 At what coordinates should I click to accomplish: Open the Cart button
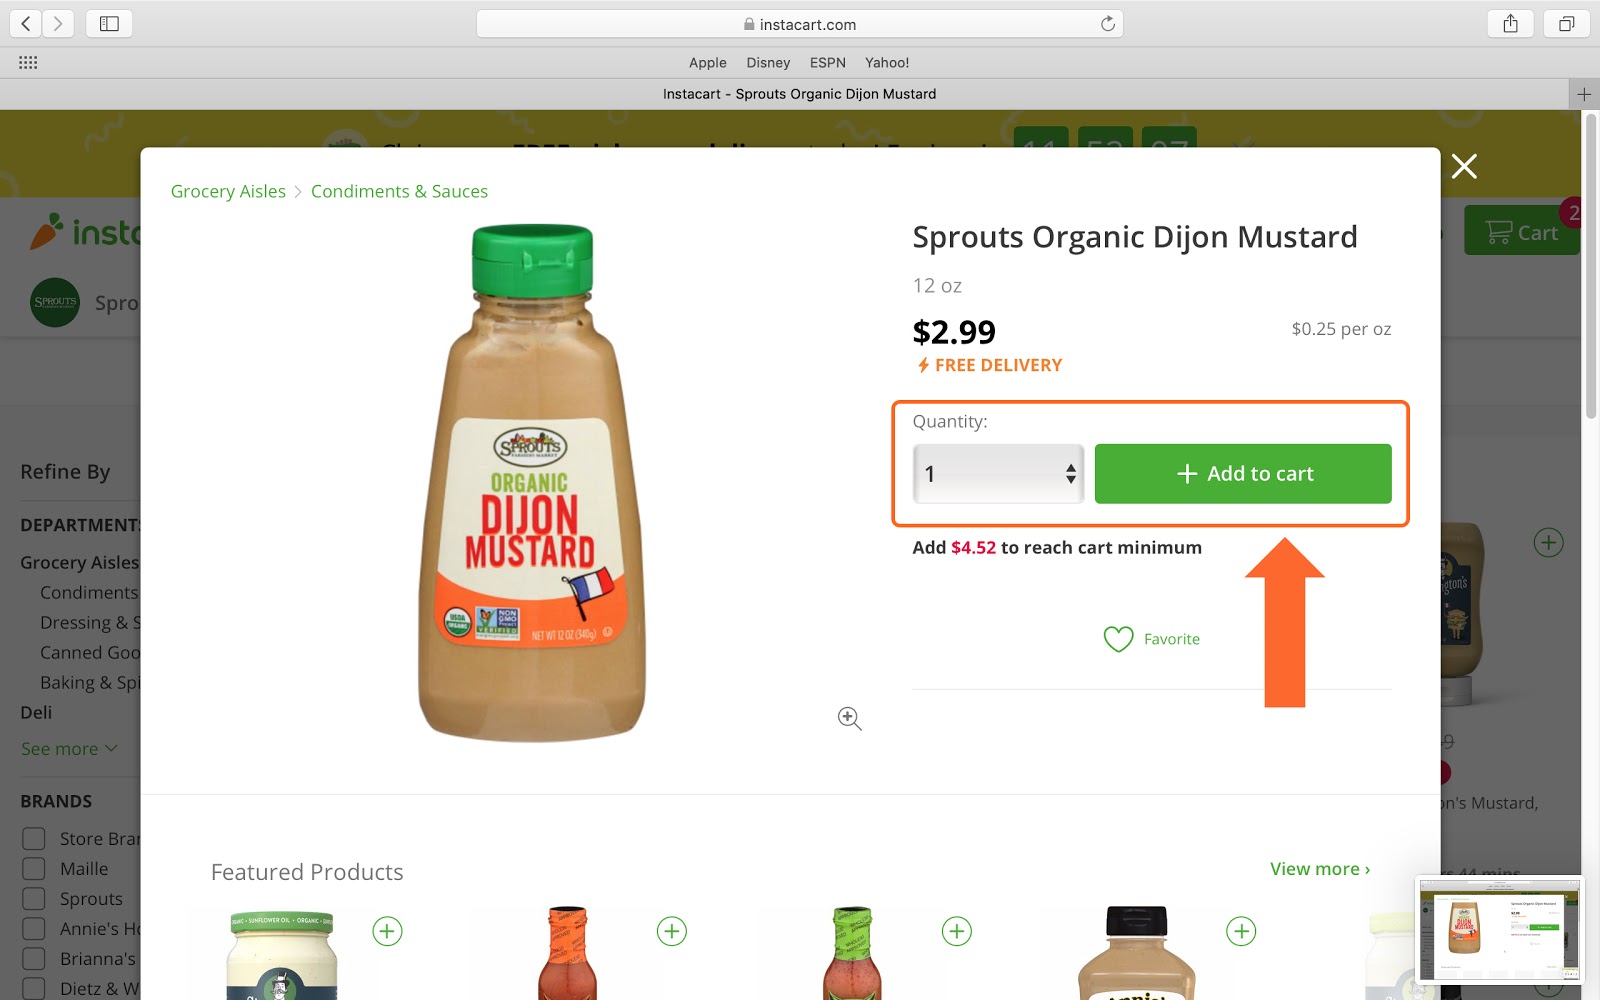point(1521,231)
